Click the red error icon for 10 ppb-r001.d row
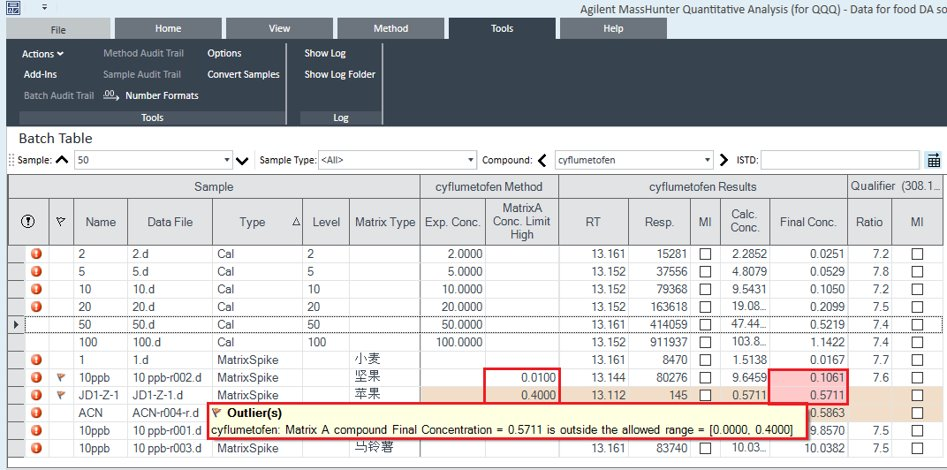 tap(36, 431)
